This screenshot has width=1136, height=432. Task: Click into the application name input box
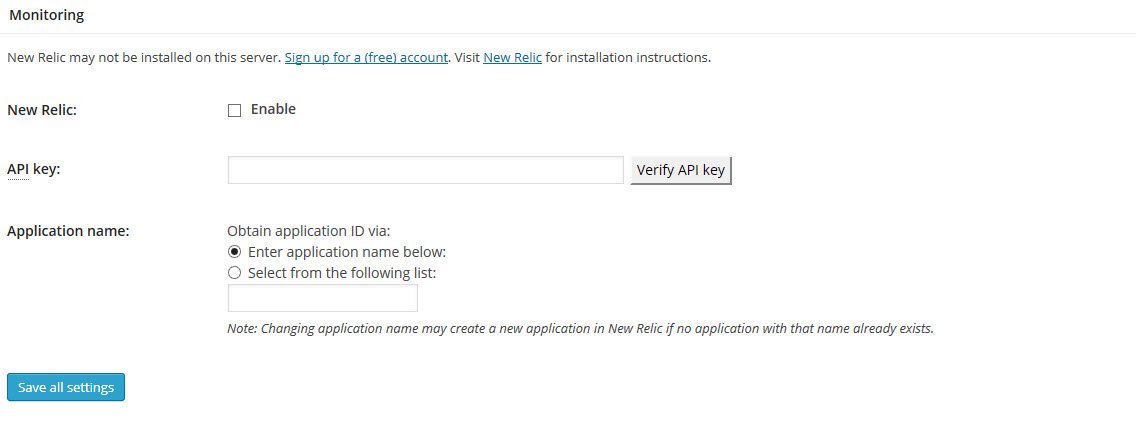click(x=322, y=298)
